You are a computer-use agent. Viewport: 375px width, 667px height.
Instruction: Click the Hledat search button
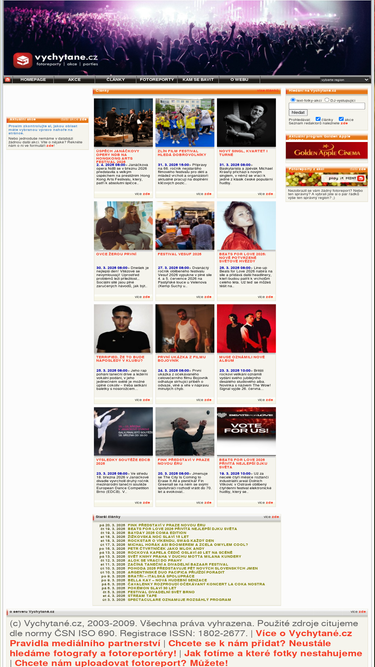[x=298, y=113]
